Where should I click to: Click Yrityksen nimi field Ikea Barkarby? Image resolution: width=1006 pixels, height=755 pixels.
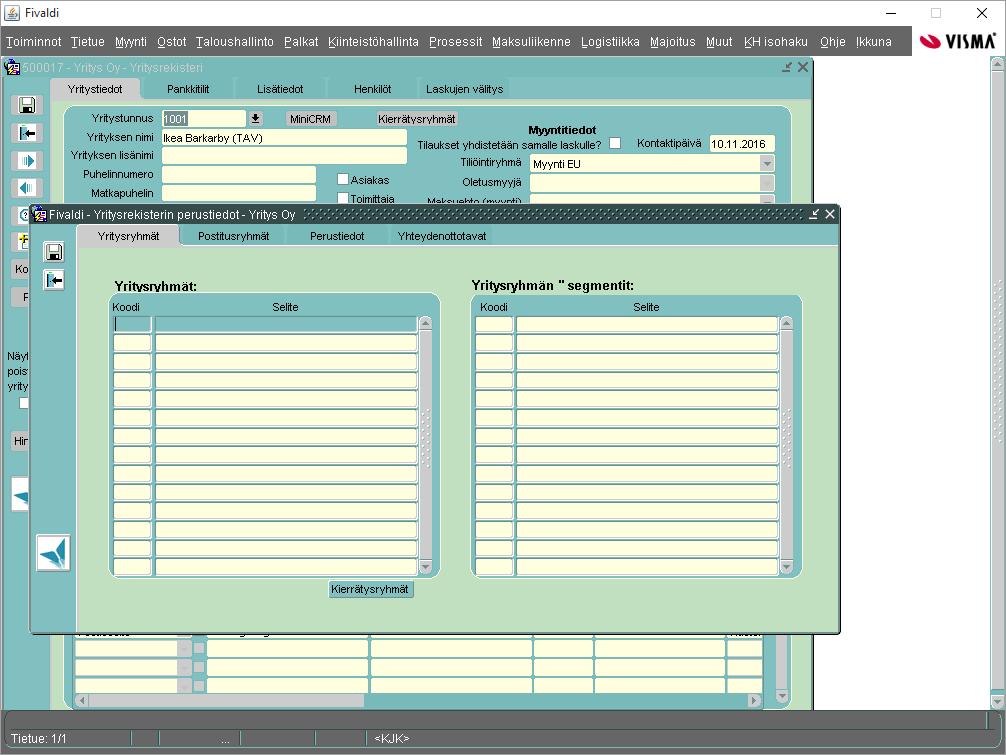coord(284,138)
